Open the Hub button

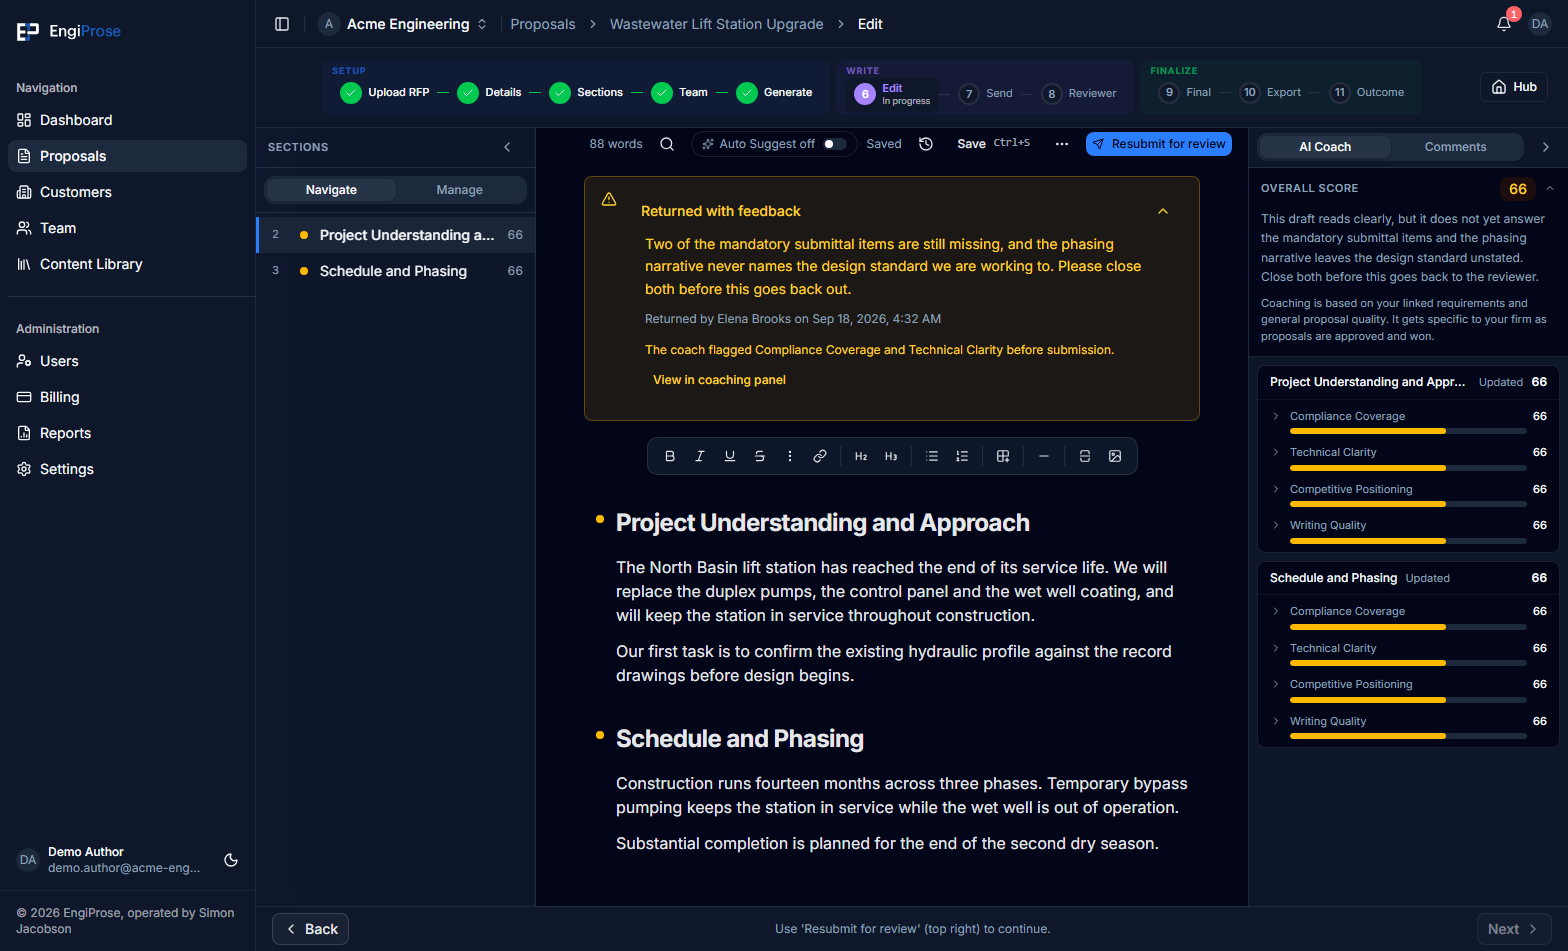pos(1514,87)
